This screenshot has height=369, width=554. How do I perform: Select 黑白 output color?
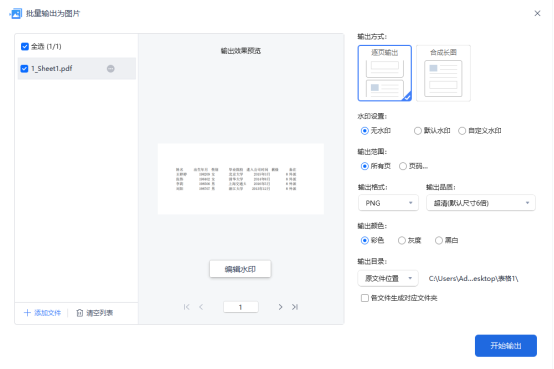click(439, 240)
